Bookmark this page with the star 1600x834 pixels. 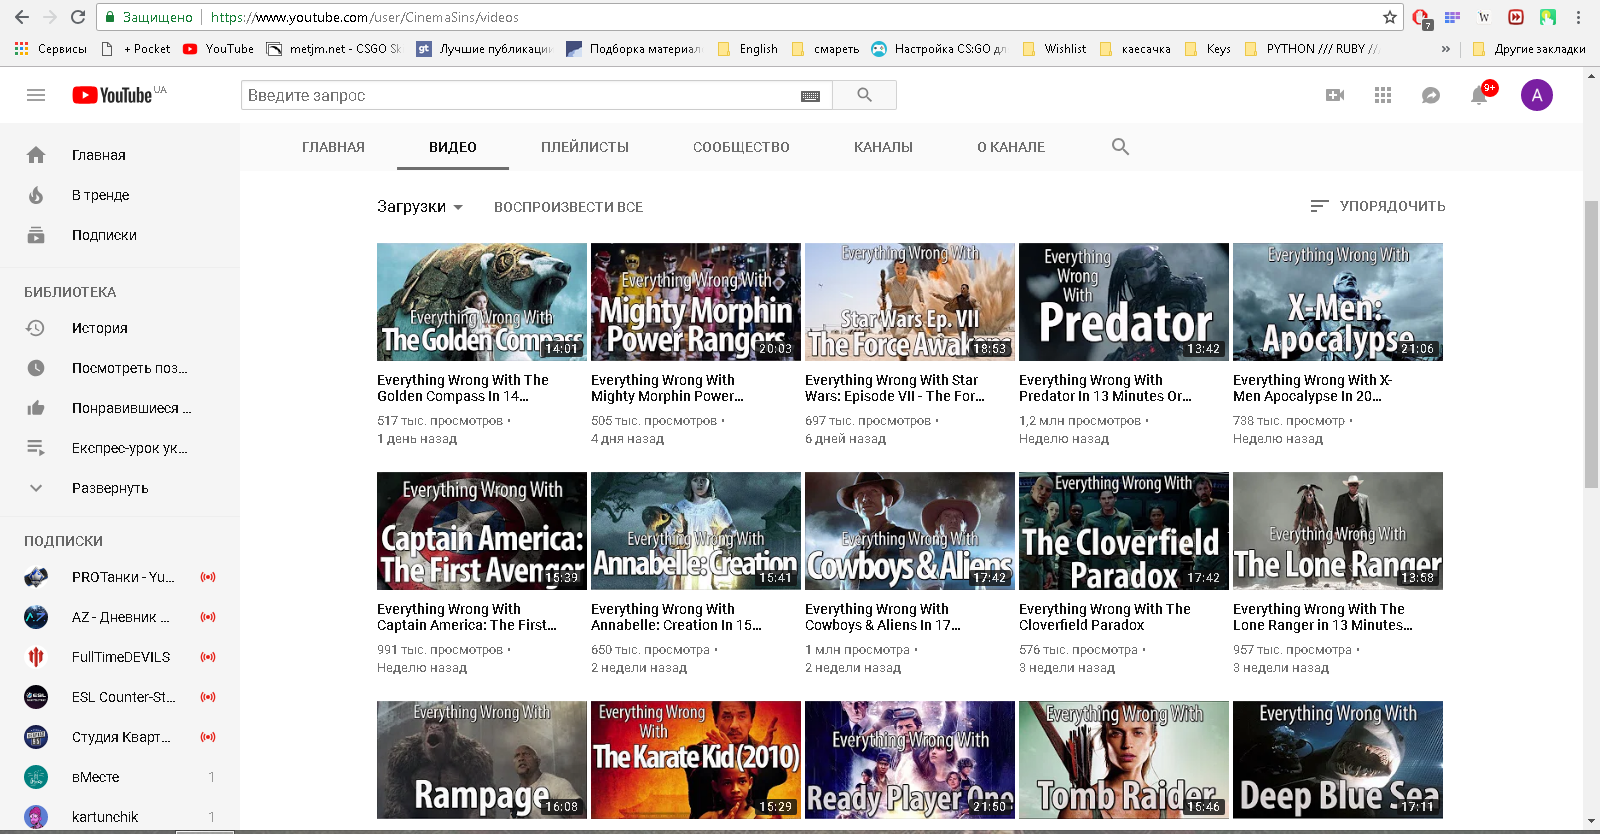coord(1389,17)
